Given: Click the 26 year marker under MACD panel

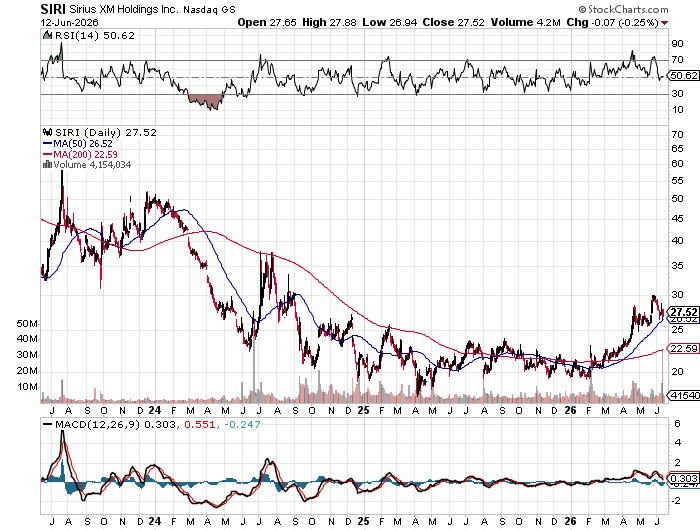Looking at the screenshot, I should coord(571,521).
